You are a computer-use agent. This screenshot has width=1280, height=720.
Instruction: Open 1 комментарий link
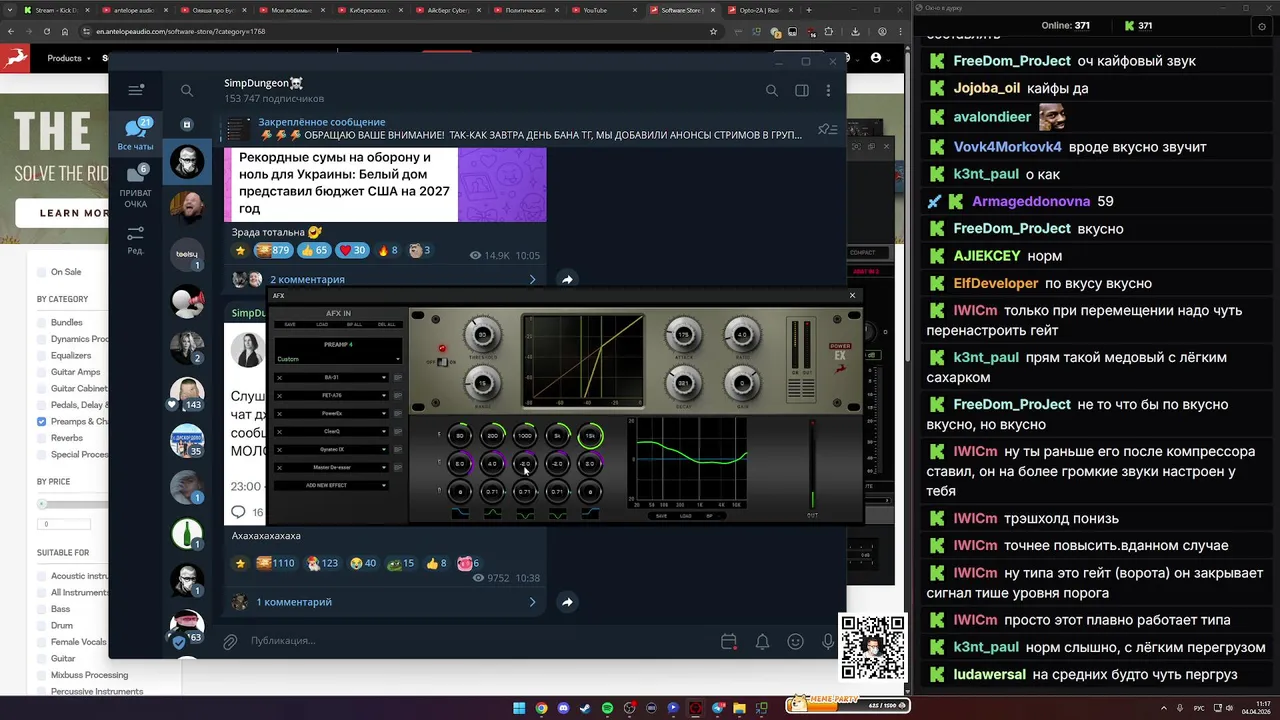click(x=294, y=602)
